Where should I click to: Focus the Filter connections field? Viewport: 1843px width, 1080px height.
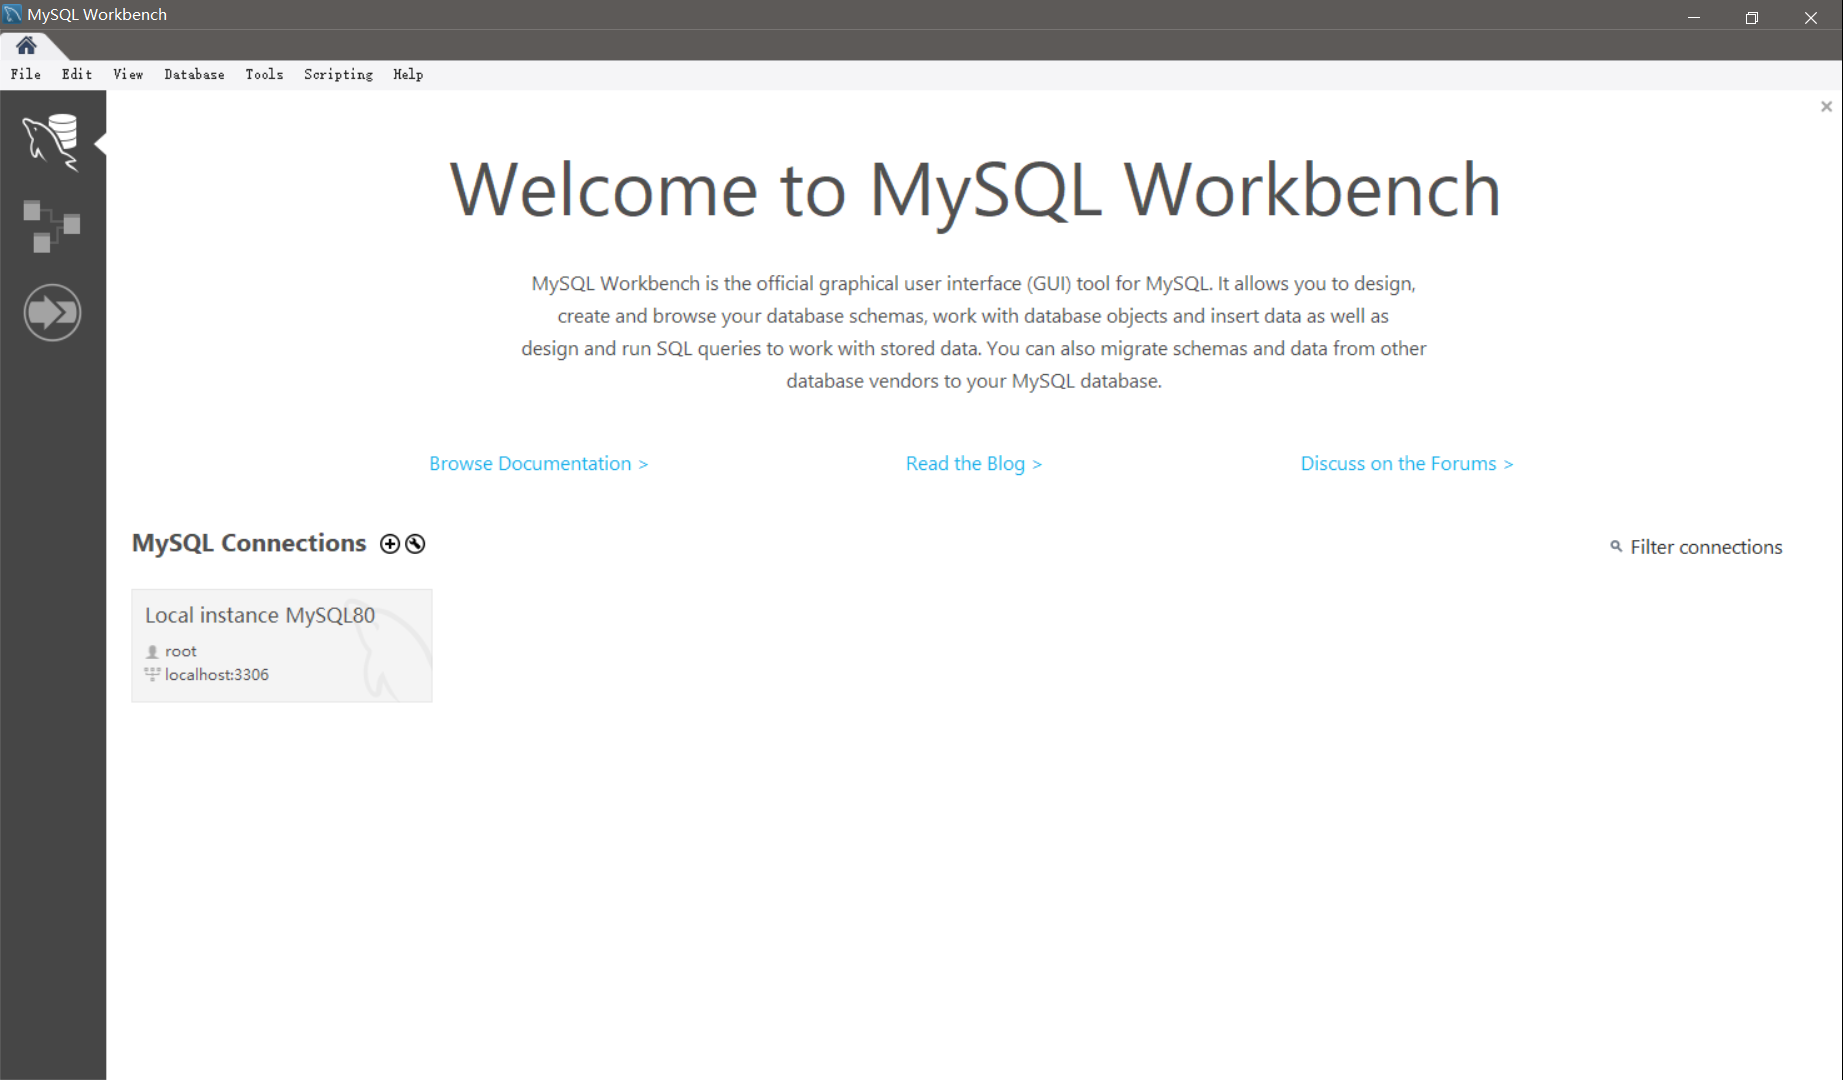(1706, 547)
